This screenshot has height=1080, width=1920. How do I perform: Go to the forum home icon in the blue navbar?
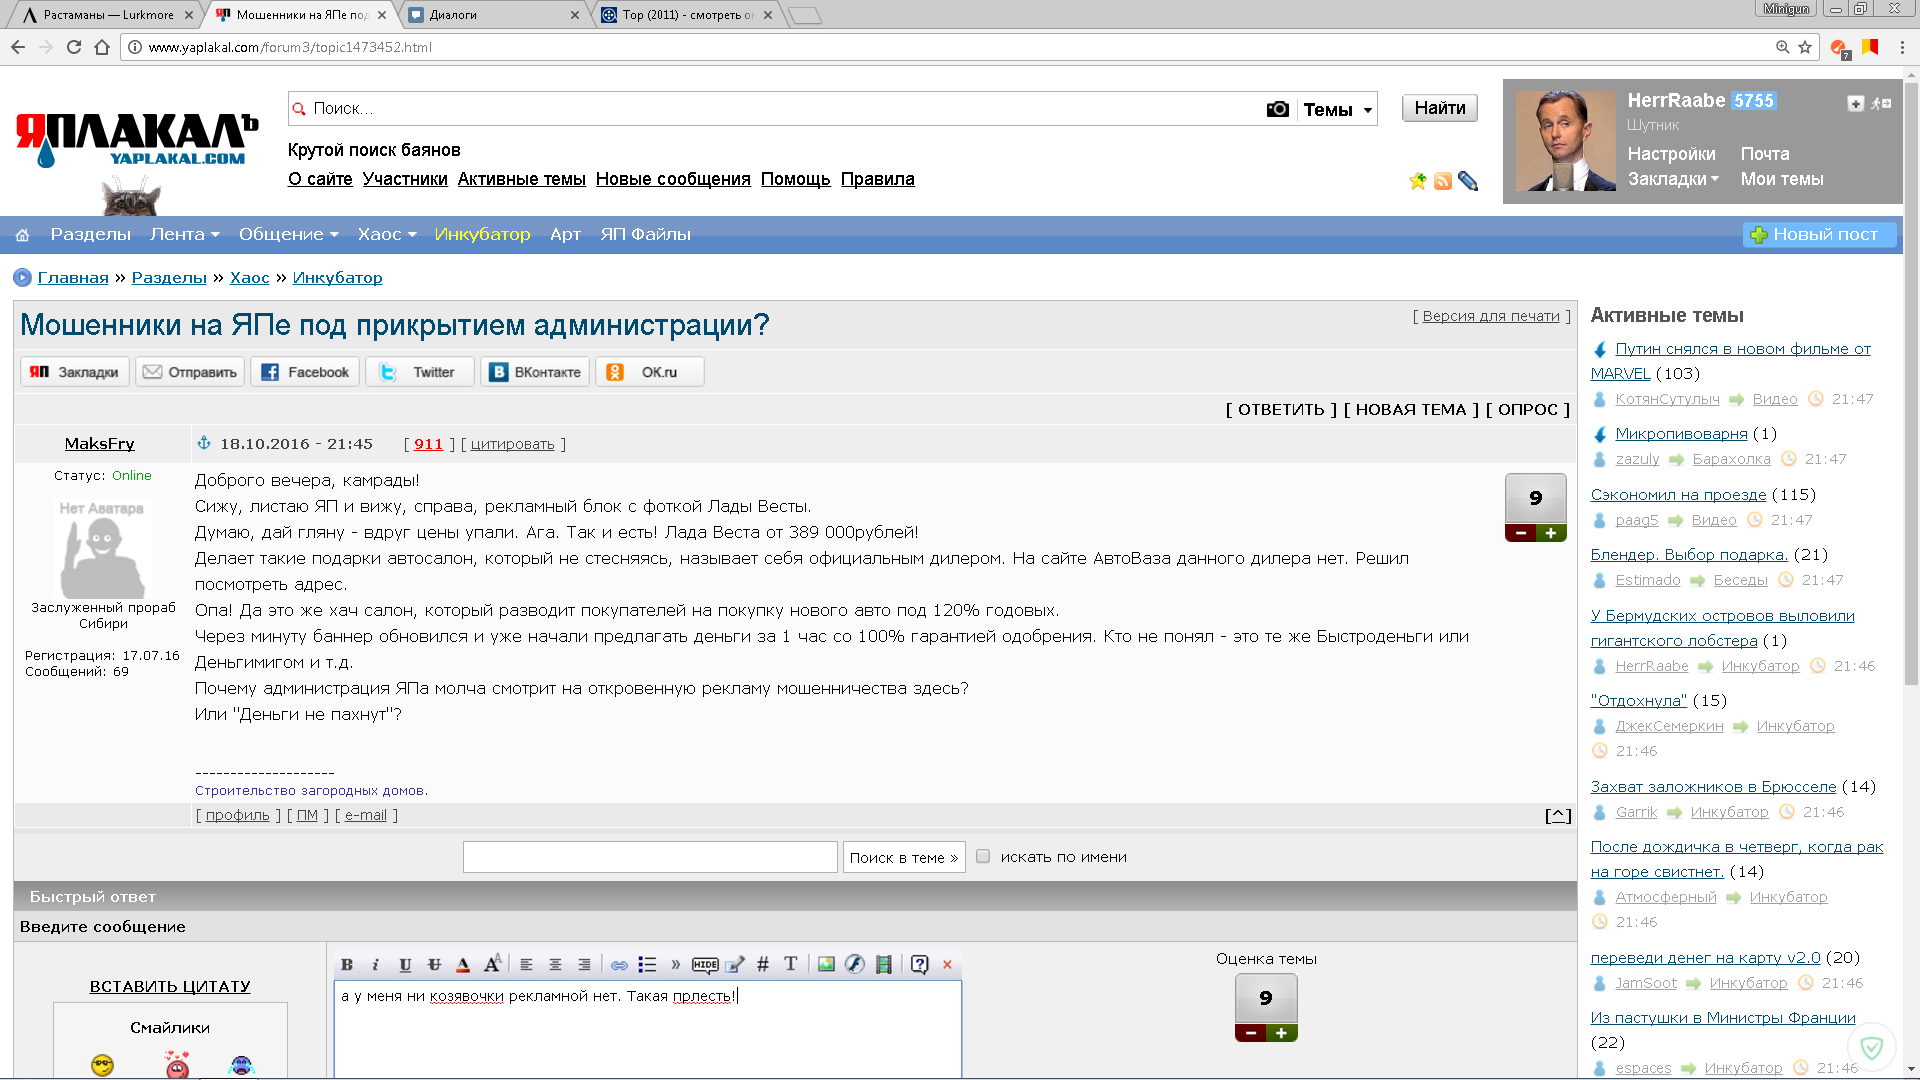tap(22, 235)
